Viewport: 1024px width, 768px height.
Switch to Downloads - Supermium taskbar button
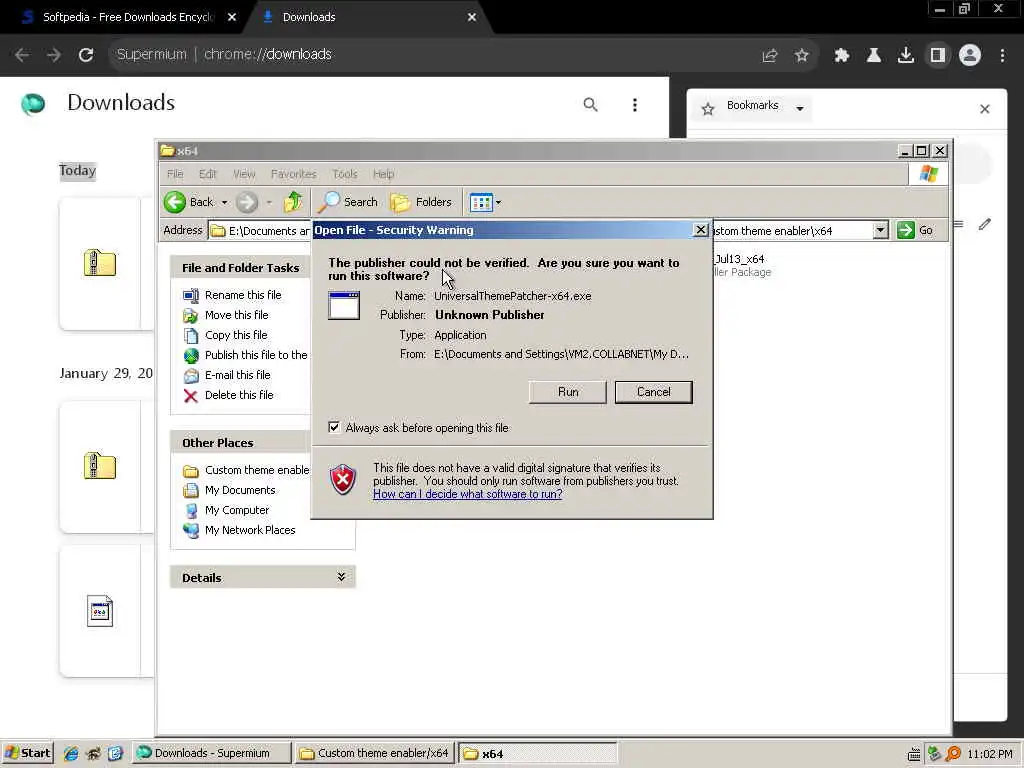tap(212, 753)
